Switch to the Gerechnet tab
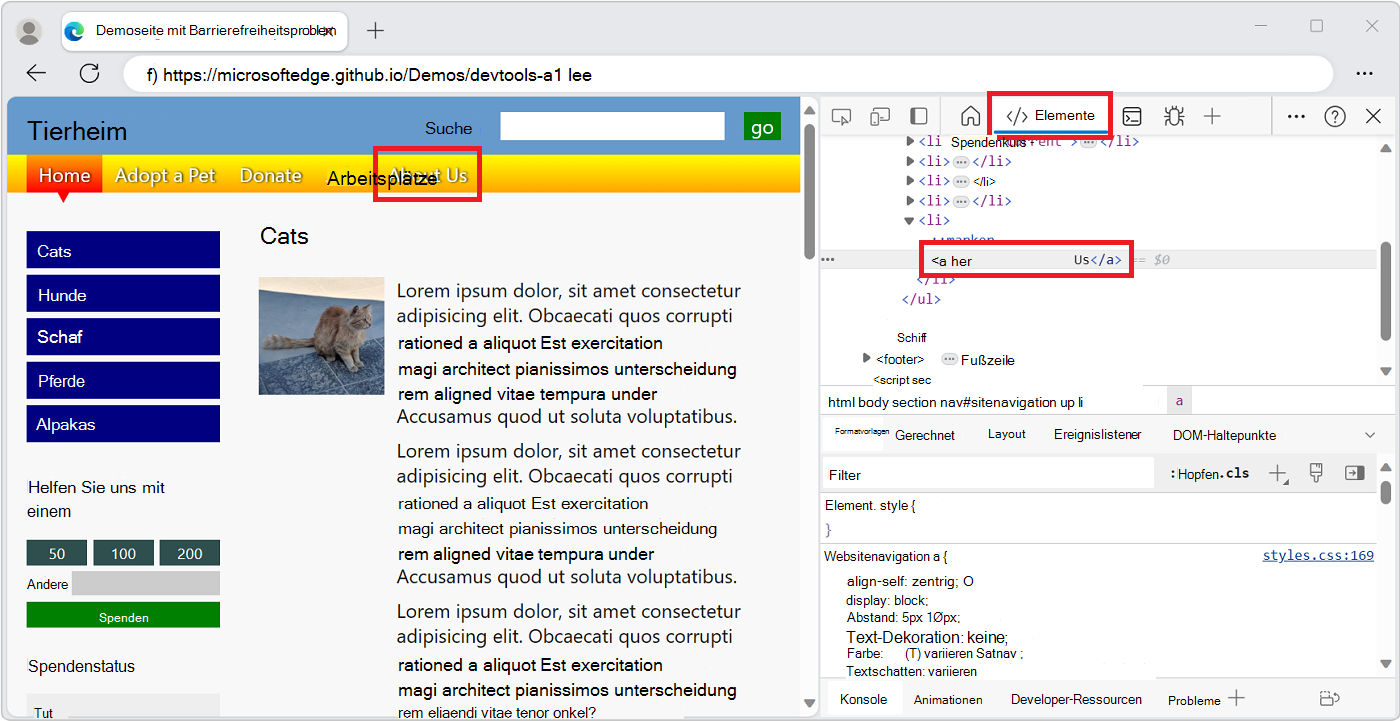1400x721 pixels. point(925,434)
